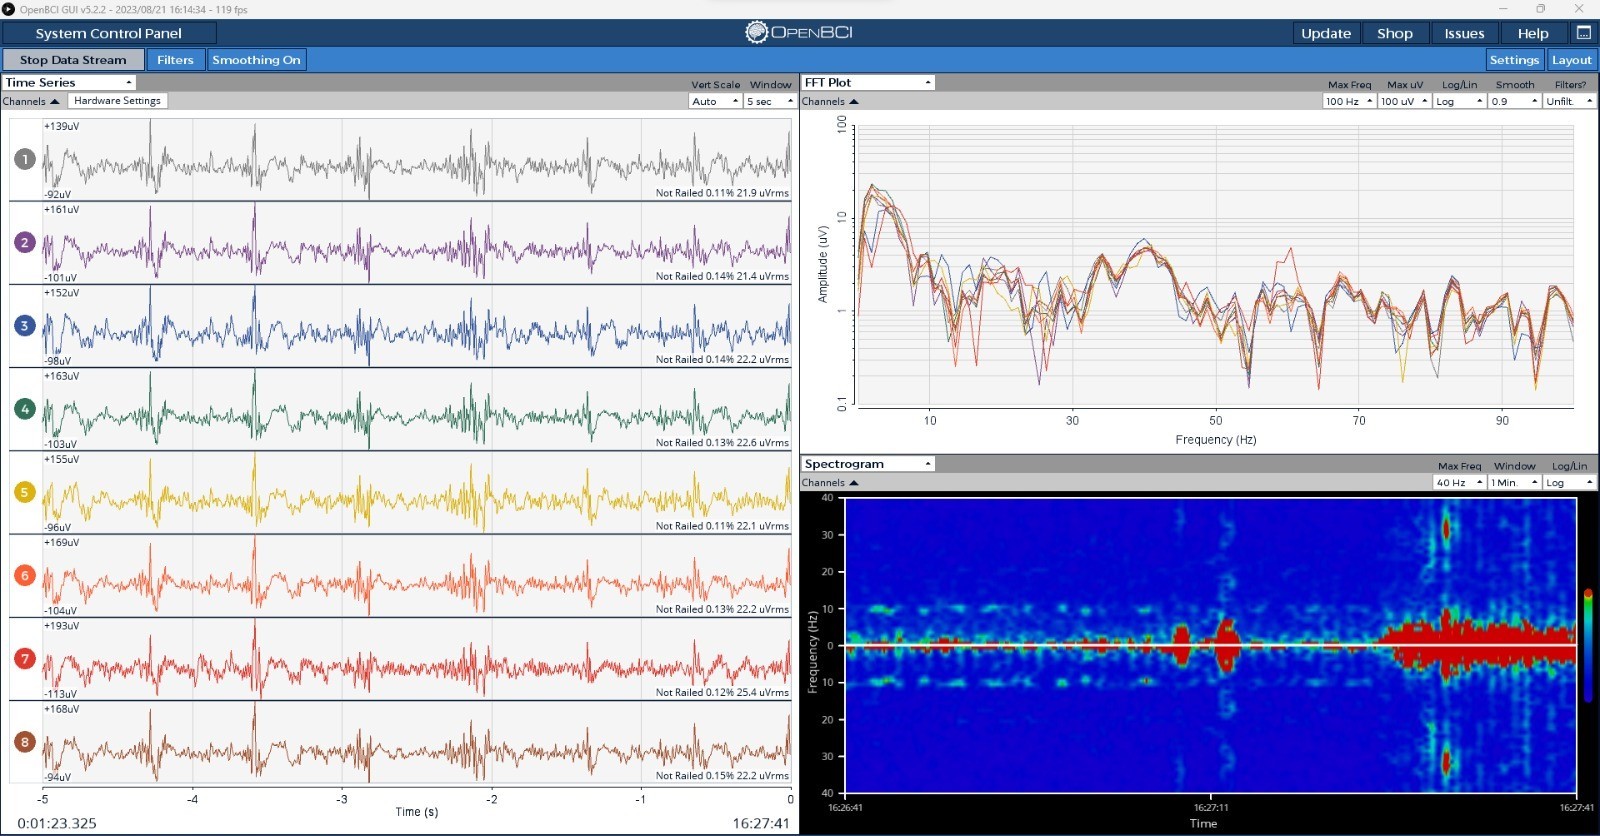Open FFT Max Freq 100 Hz dropdown

[x=1349, y=101]
